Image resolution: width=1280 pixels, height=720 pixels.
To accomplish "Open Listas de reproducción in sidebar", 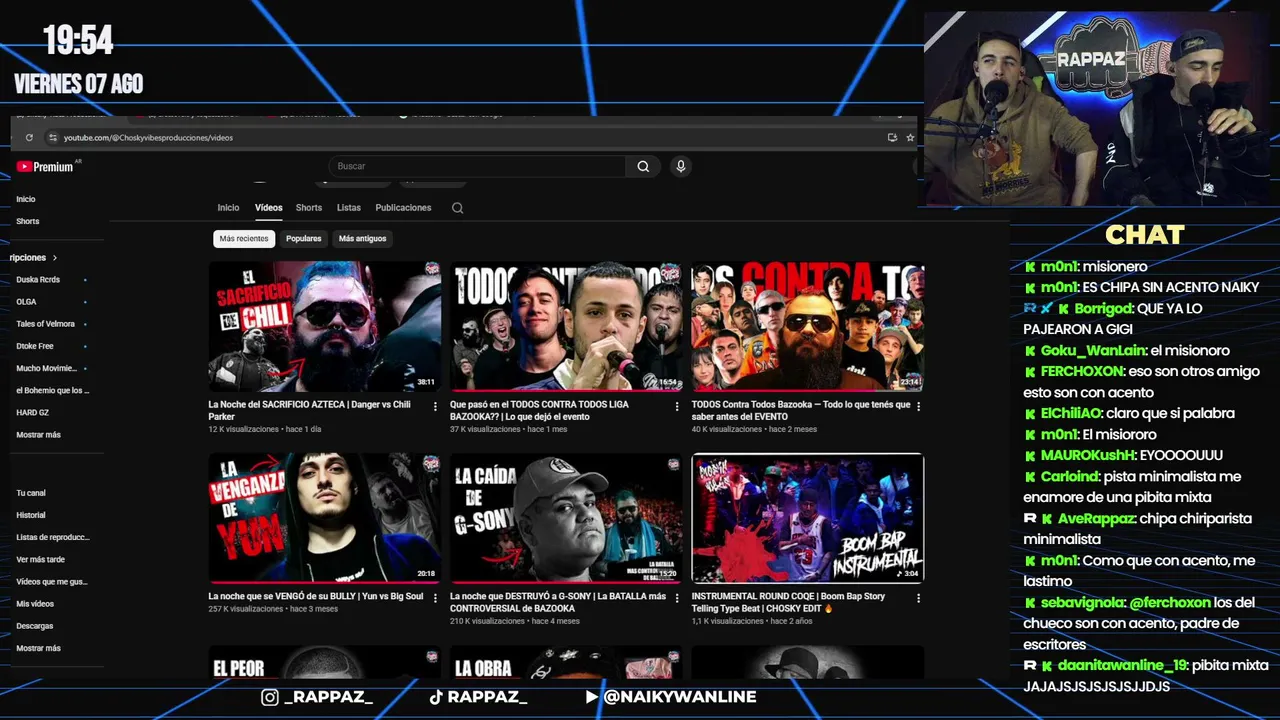I will click(x=53, y=537).
